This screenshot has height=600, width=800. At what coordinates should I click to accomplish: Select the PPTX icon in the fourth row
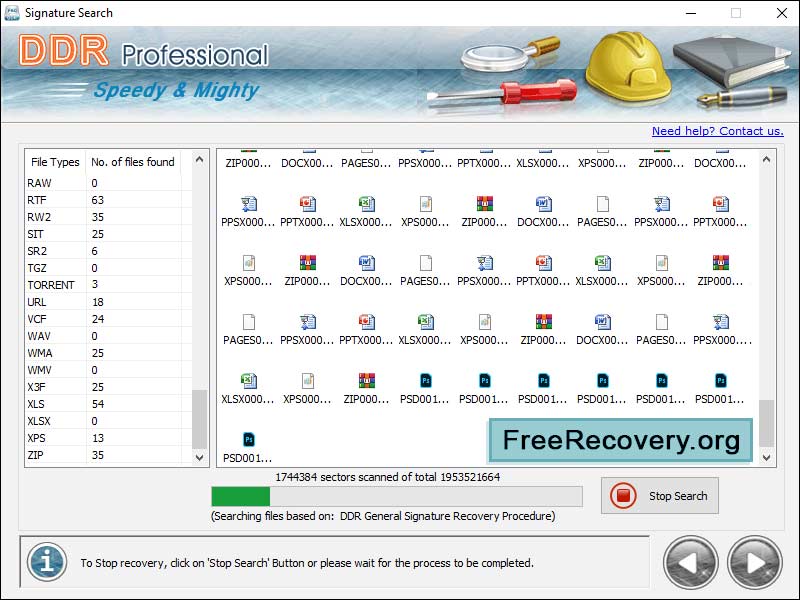tap(366, 321)
